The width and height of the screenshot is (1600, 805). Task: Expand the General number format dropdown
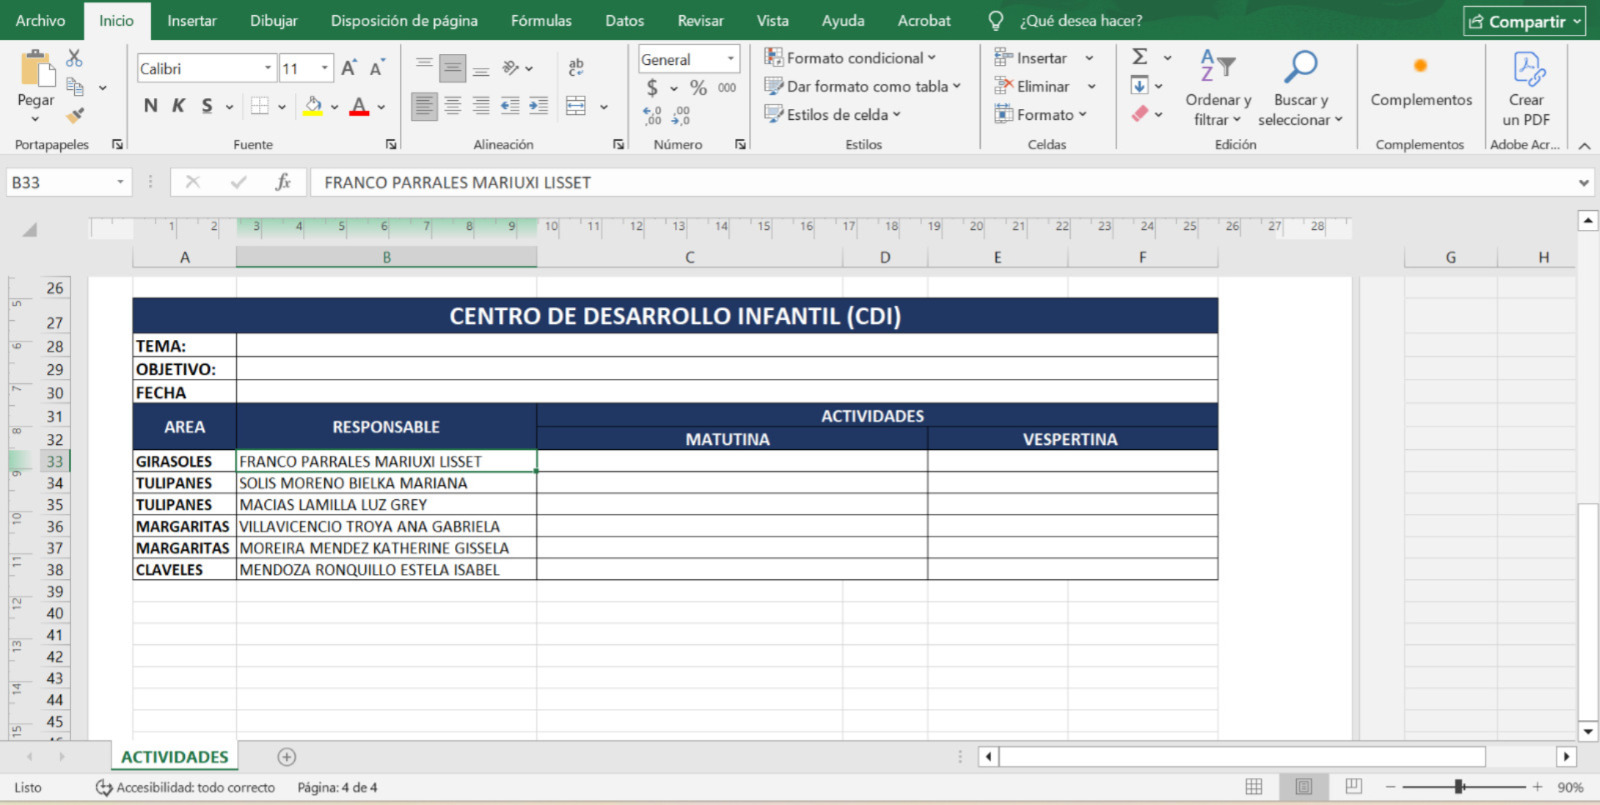tap(731, 59)
